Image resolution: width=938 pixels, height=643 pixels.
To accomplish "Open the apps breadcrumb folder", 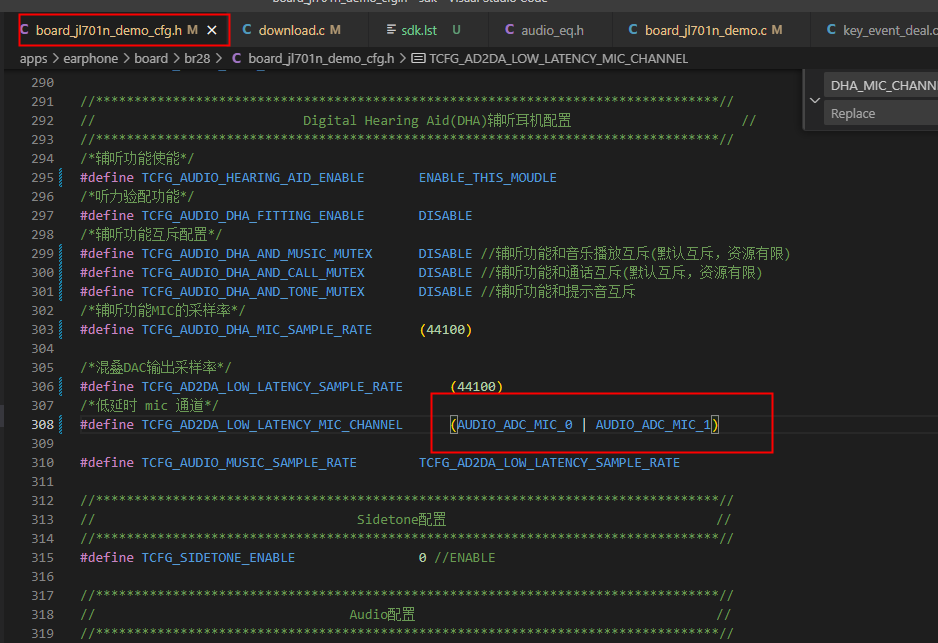I will coord(34,59).
